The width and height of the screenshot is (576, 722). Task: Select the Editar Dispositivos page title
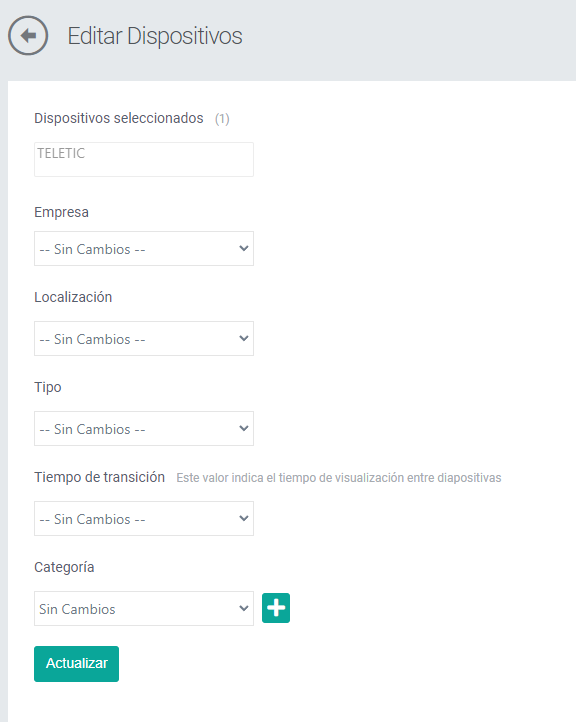click(155, 36)
